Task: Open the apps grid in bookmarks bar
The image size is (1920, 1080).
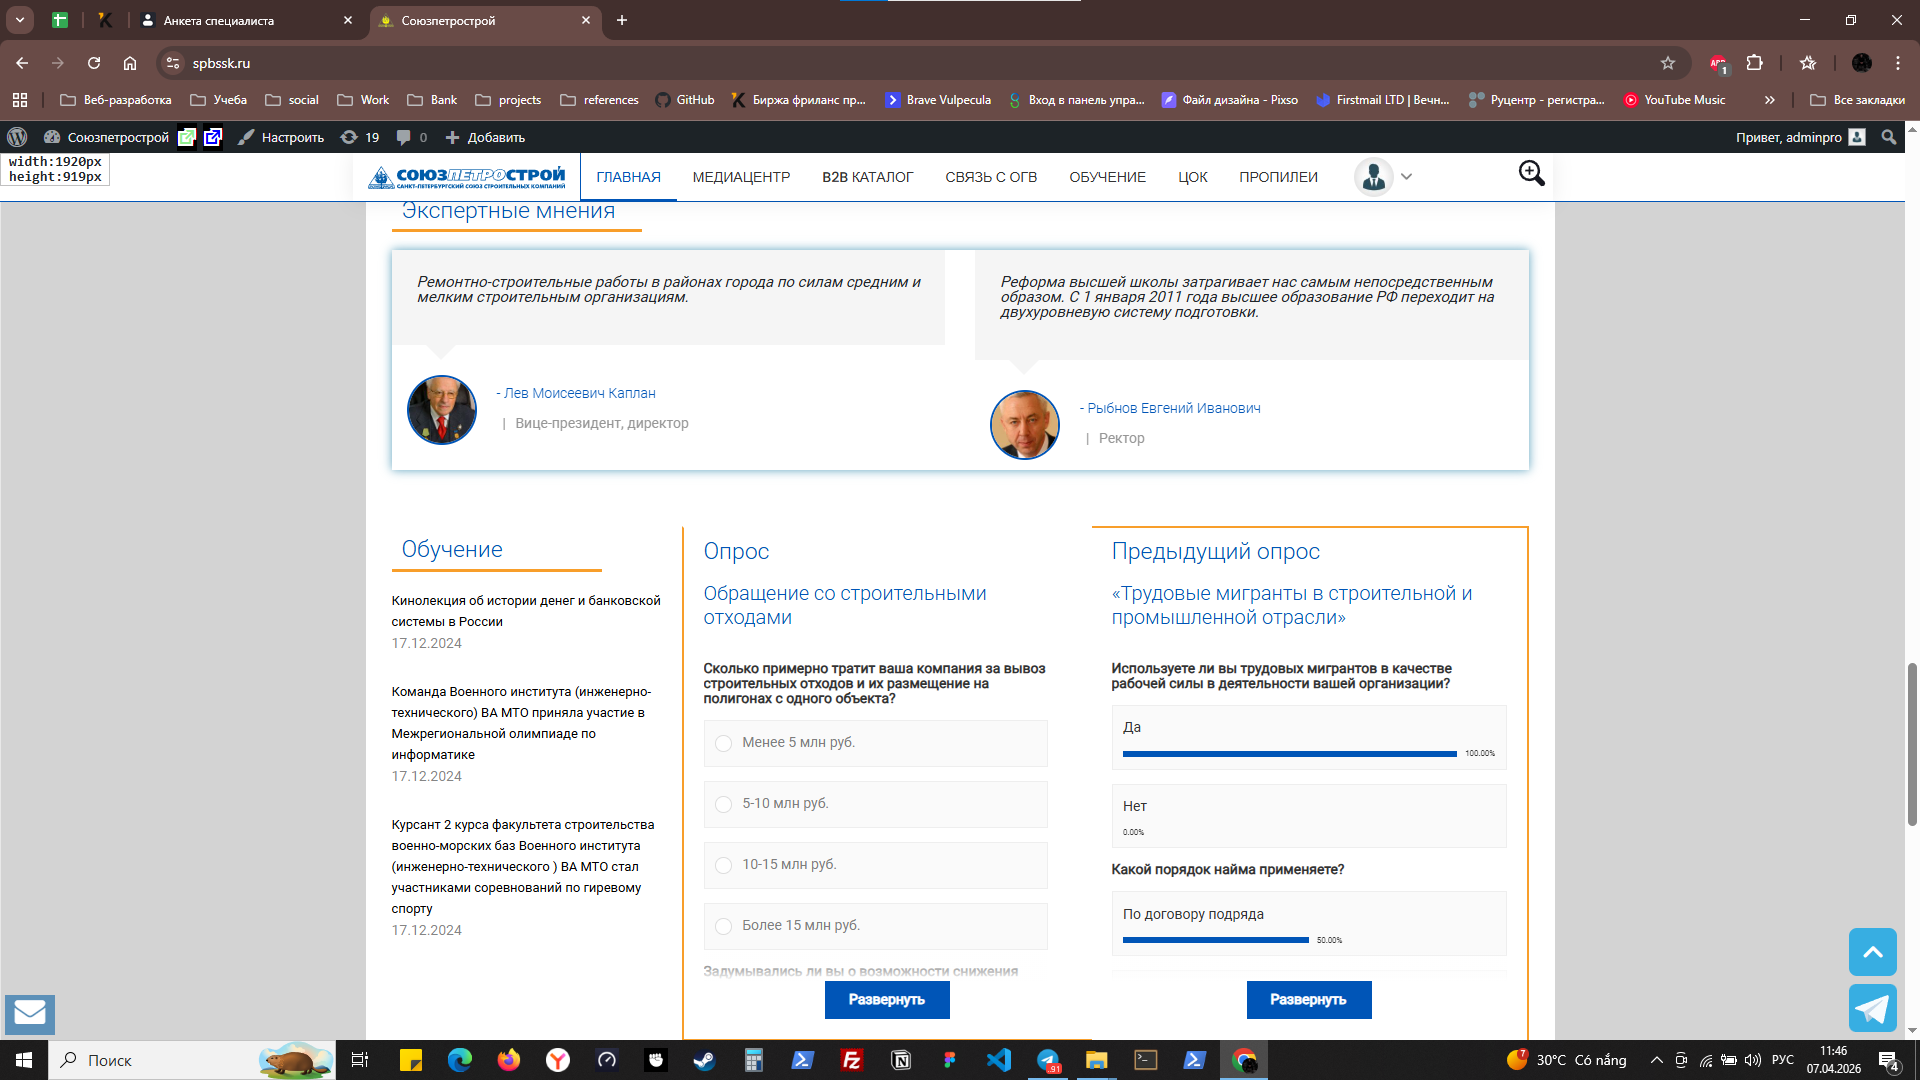Action: [20, 100]
